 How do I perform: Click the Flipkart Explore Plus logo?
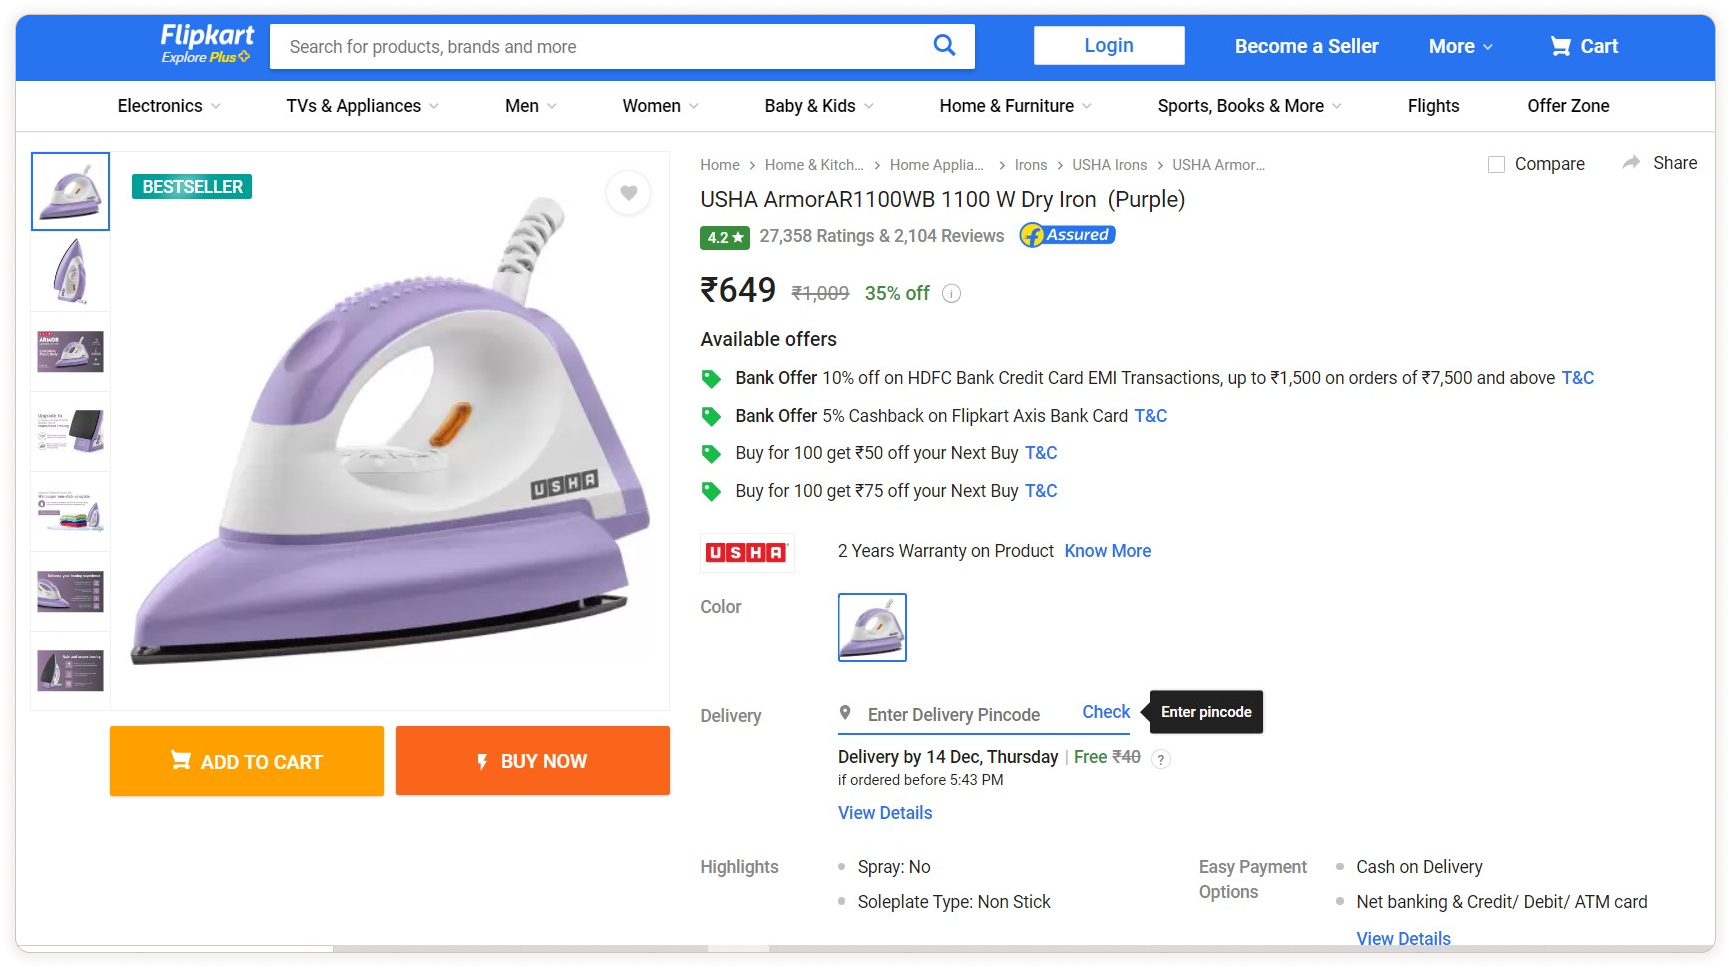point(207,44)
